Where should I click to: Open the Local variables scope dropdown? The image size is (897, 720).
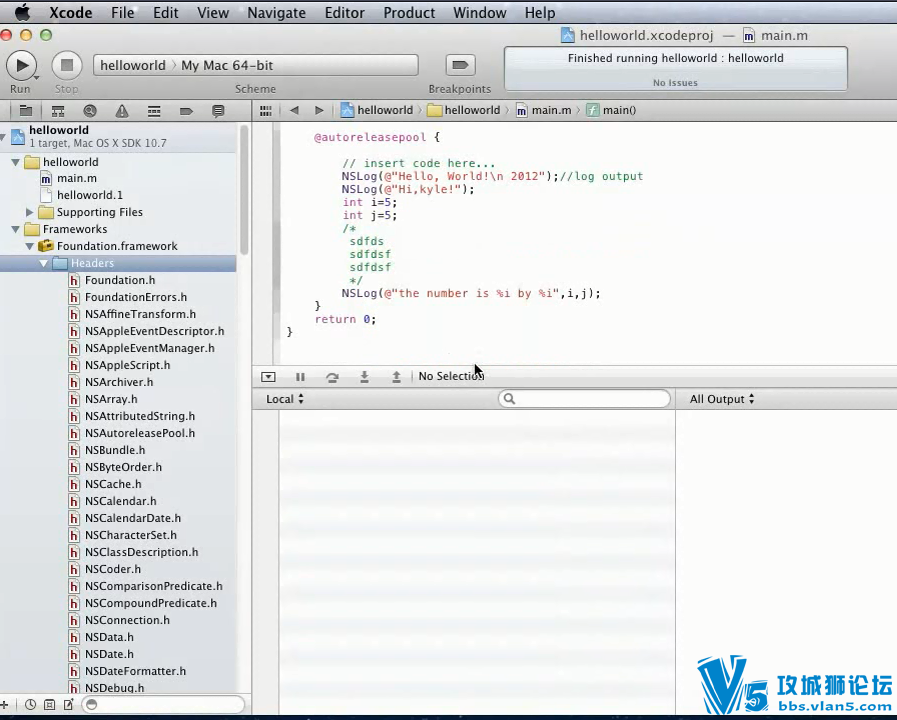(x=285, y=399)
